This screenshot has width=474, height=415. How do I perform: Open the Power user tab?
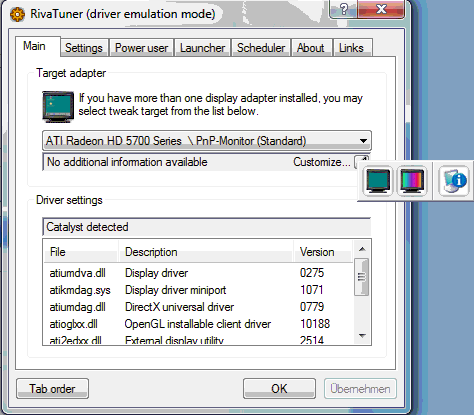(141, 48)
